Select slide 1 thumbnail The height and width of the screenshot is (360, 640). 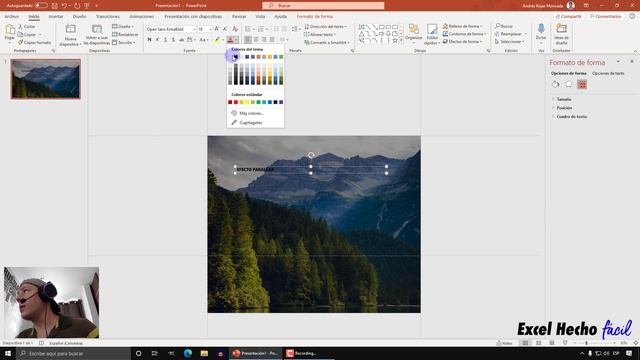(x=46, y=79)
